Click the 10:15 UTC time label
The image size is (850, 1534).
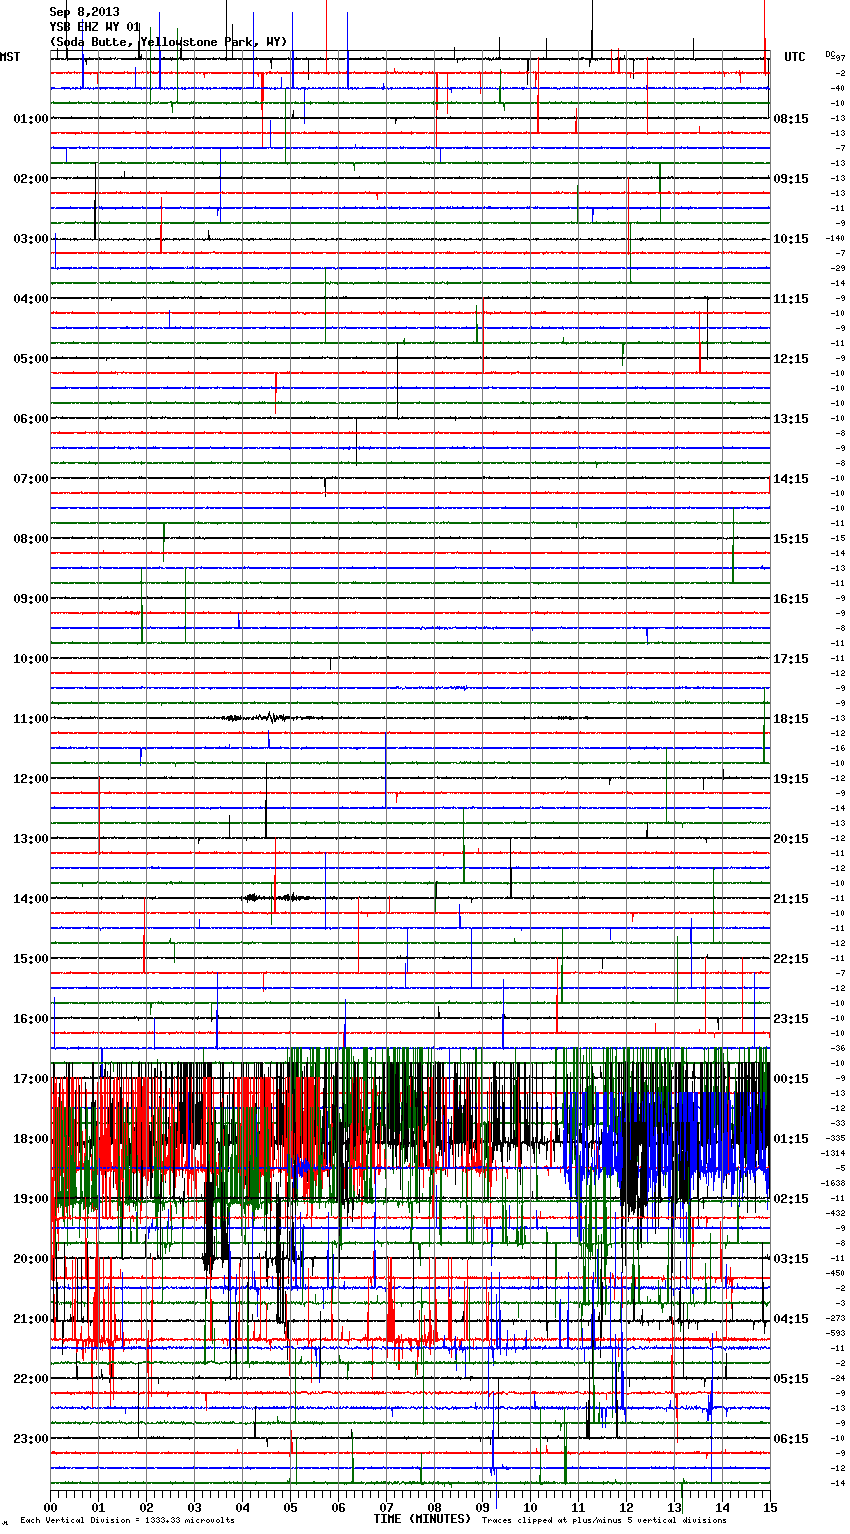coord(791,239)
